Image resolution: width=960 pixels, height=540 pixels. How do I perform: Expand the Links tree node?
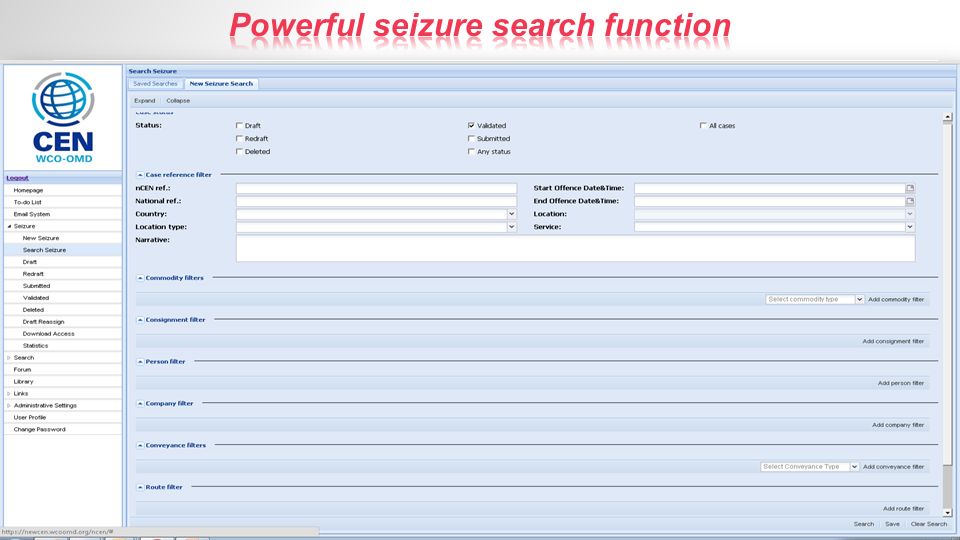click(x=9, y=394)
